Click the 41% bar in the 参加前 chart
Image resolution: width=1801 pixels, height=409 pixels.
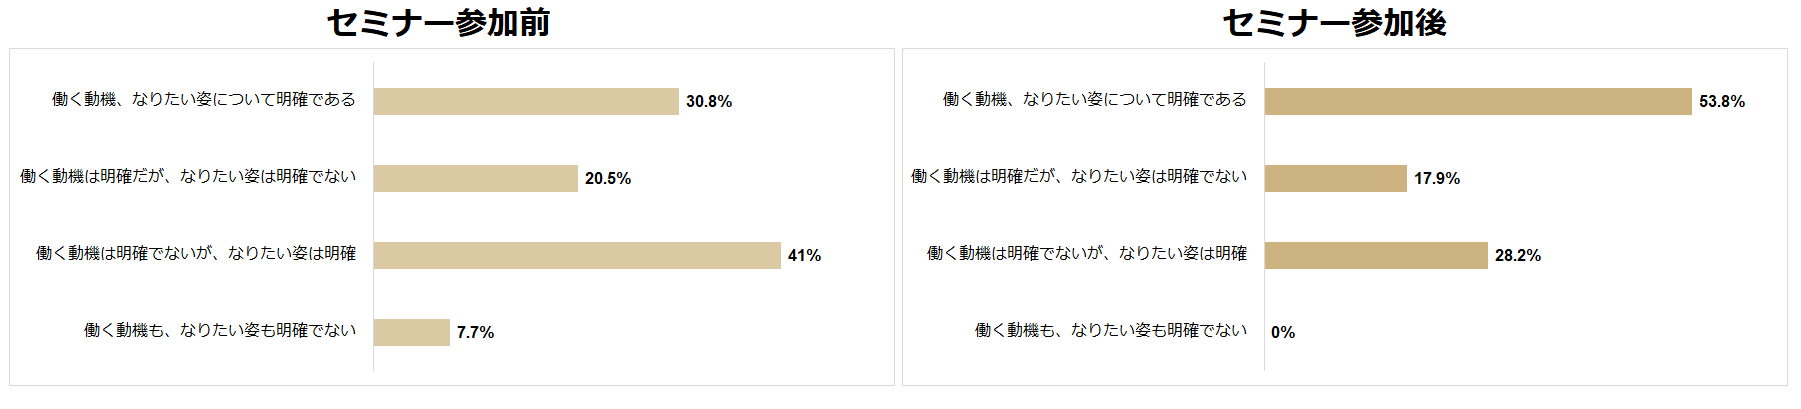tap(577, 255)
